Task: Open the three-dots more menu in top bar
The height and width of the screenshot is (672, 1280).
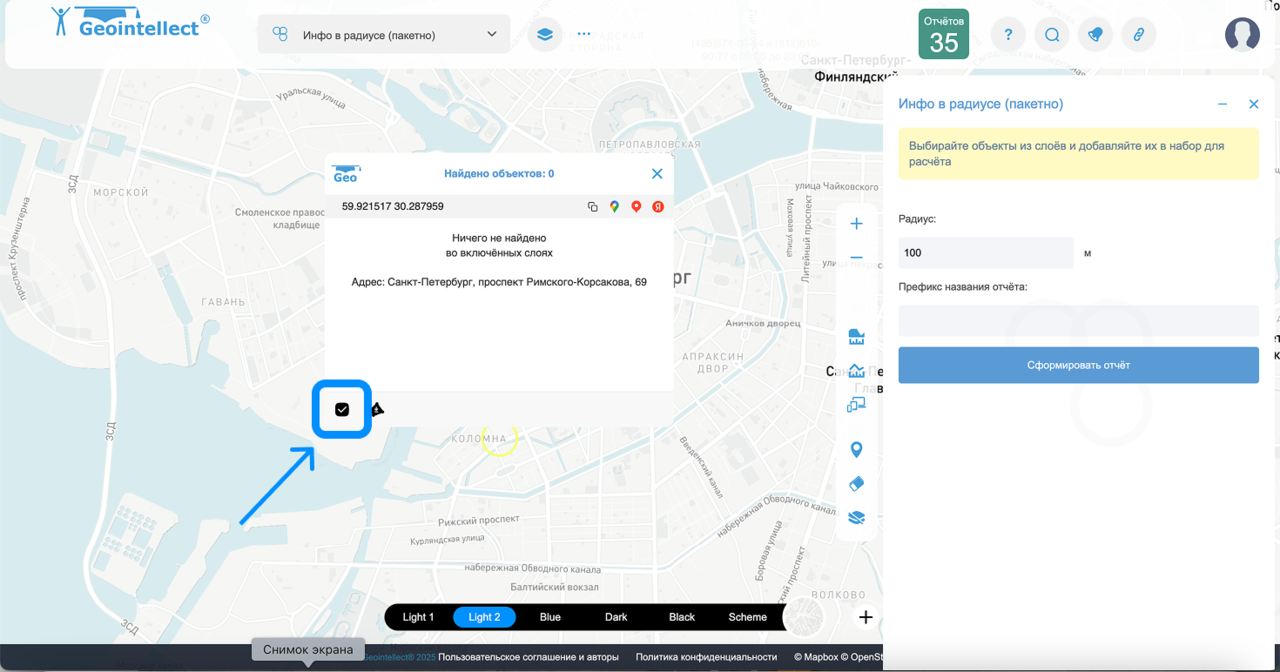Action: point(584,34)
